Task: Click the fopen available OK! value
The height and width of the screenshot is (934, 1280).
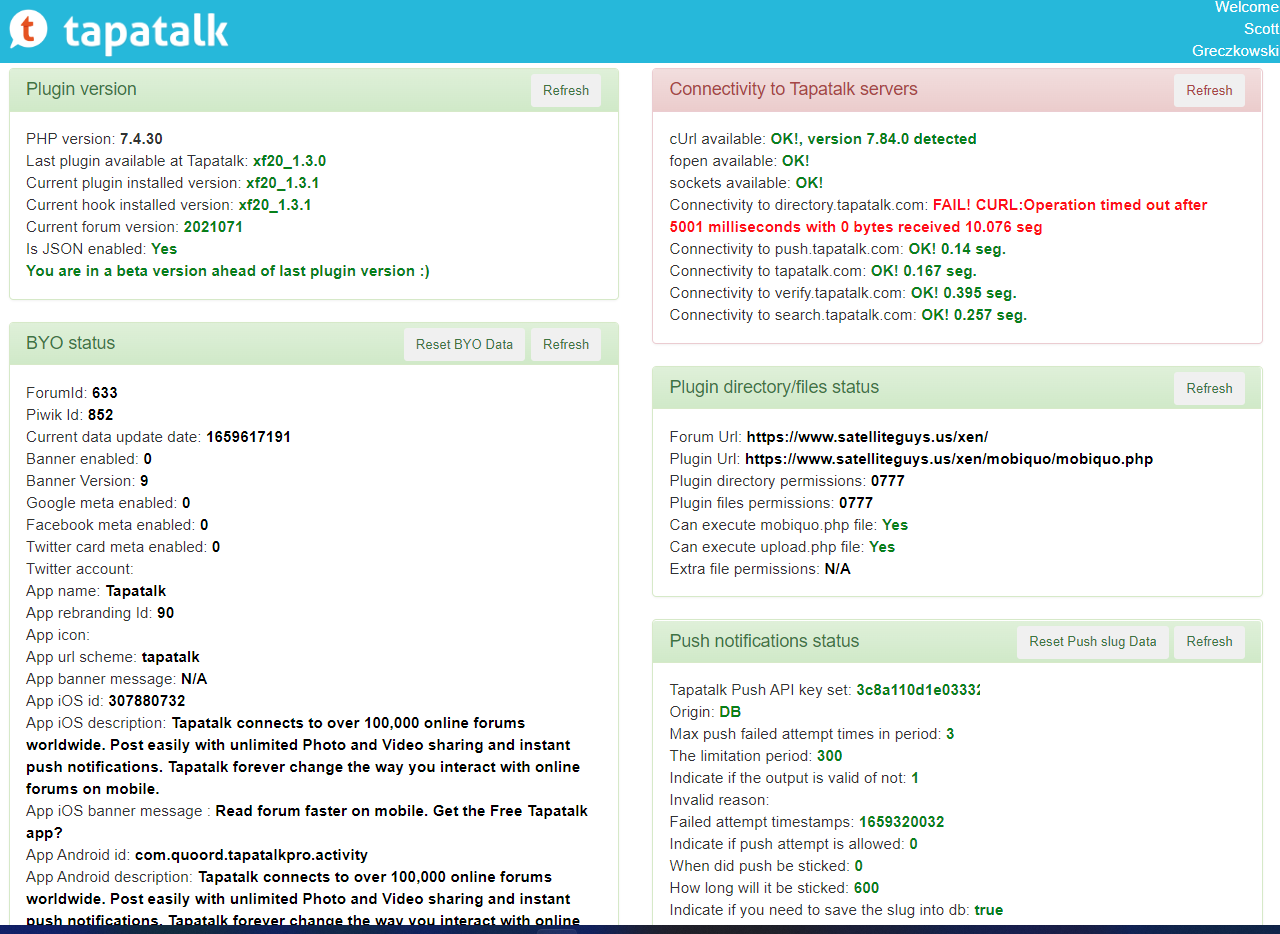Action: 795,161
